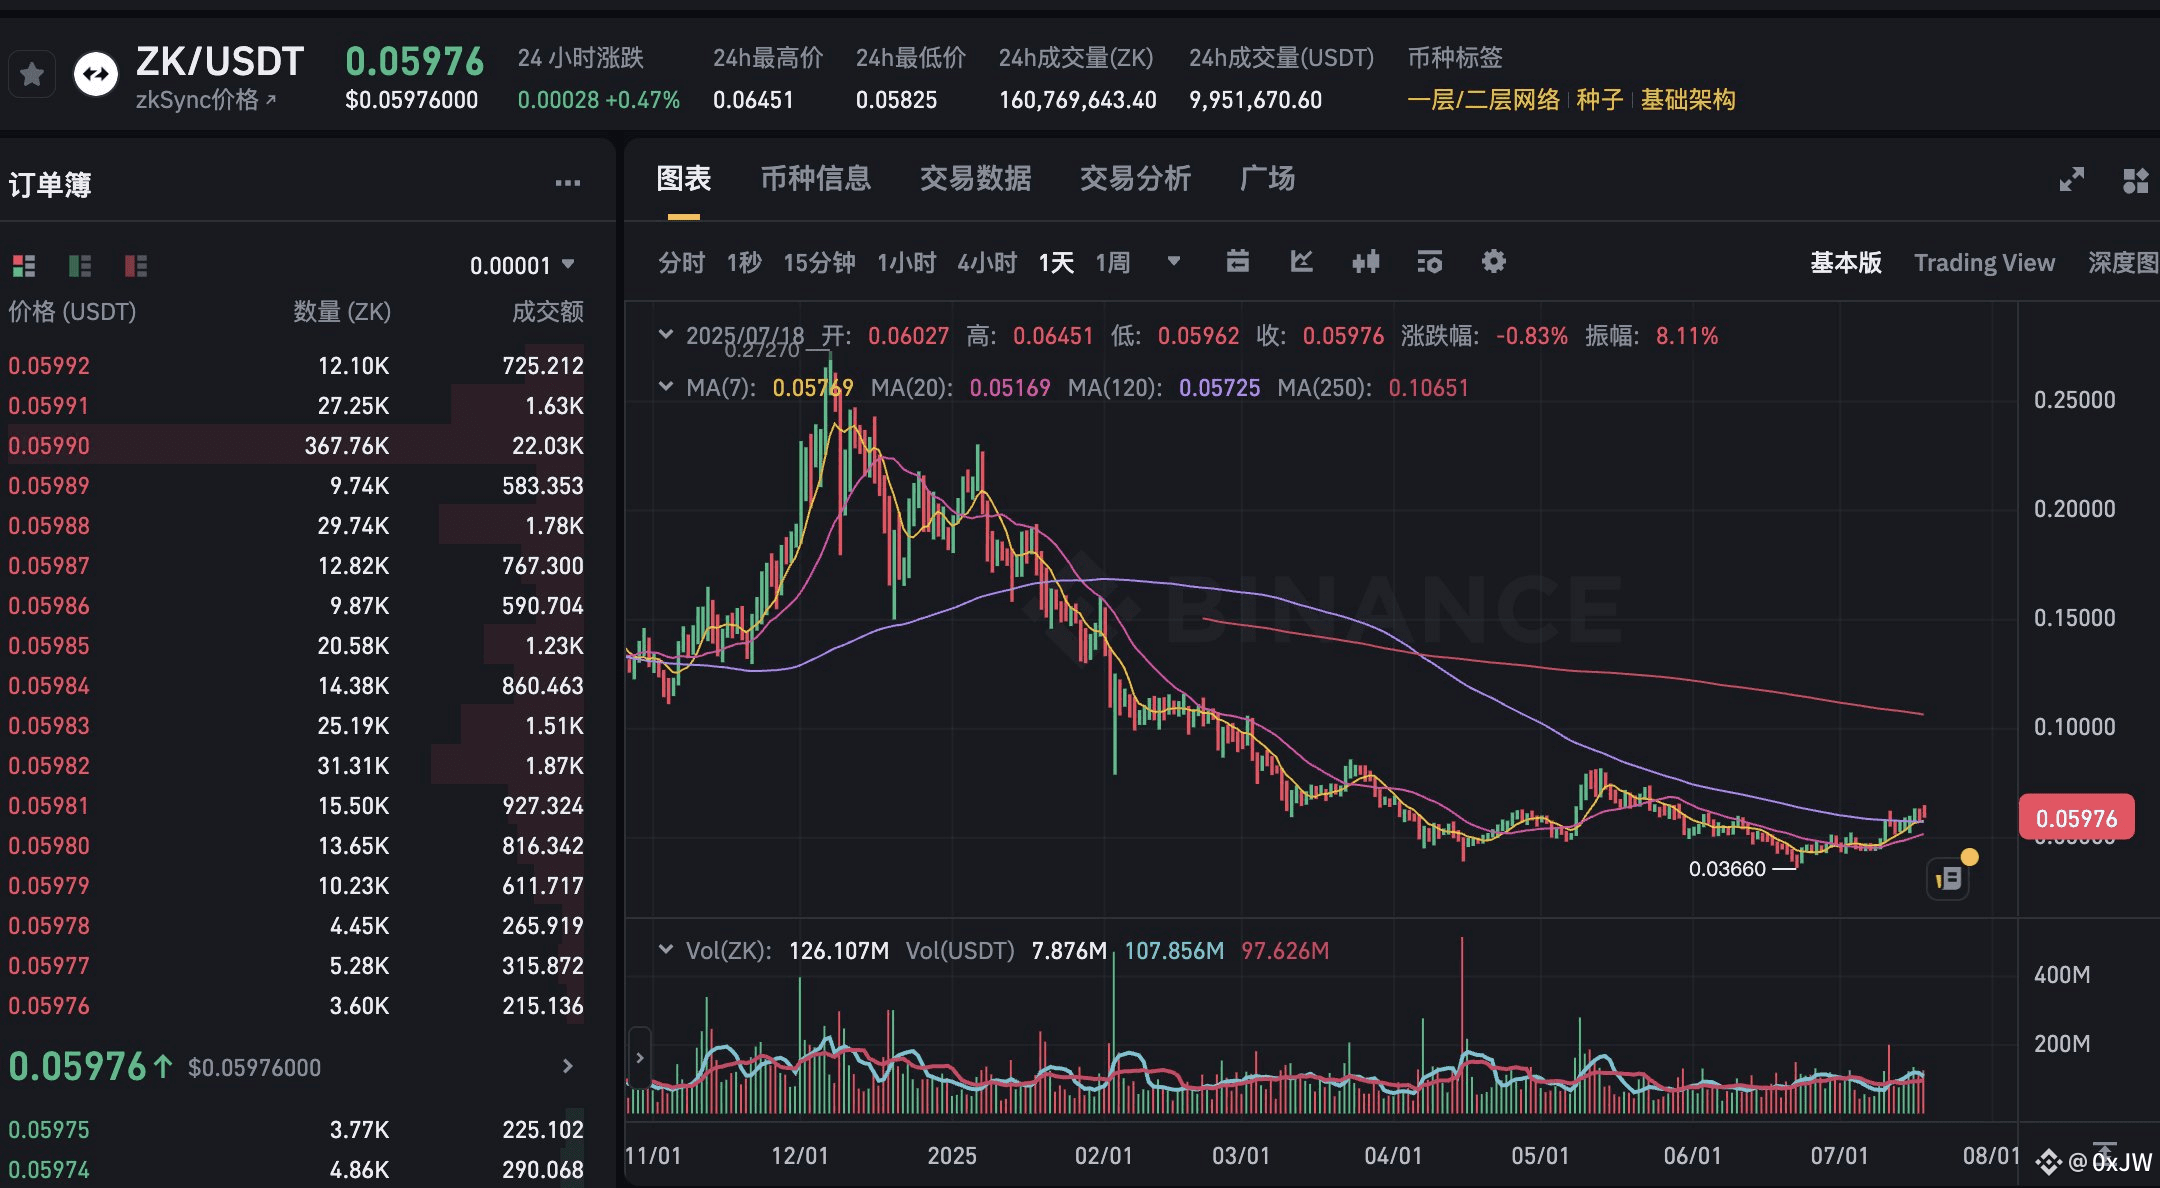
Task: Select the 0.05985 ask price
Action: (49, 646)
